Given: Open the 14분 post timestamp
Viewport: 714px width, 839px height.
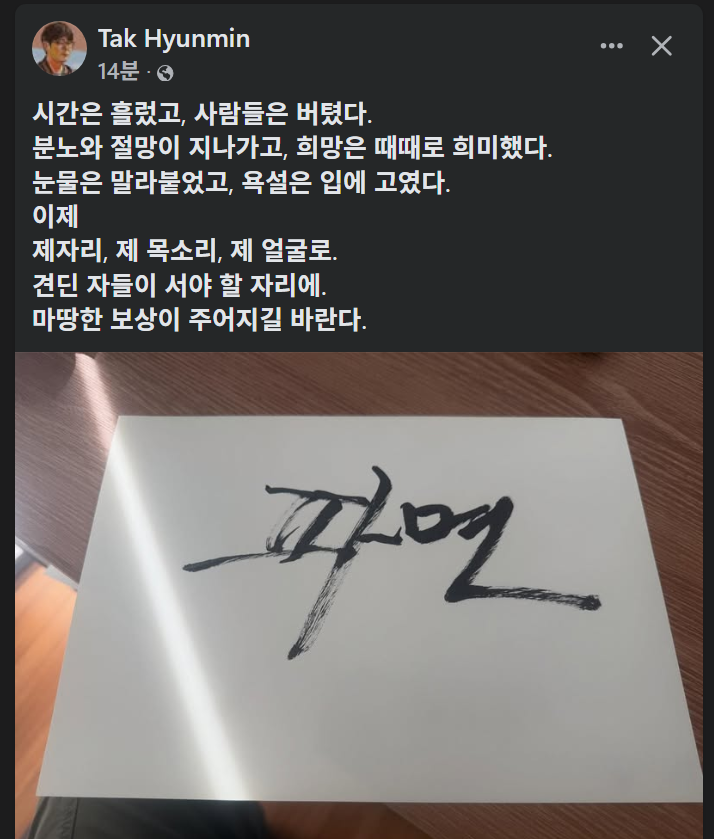Looking at the screenshot, I should pyautogui.click(x=118, y=71).
